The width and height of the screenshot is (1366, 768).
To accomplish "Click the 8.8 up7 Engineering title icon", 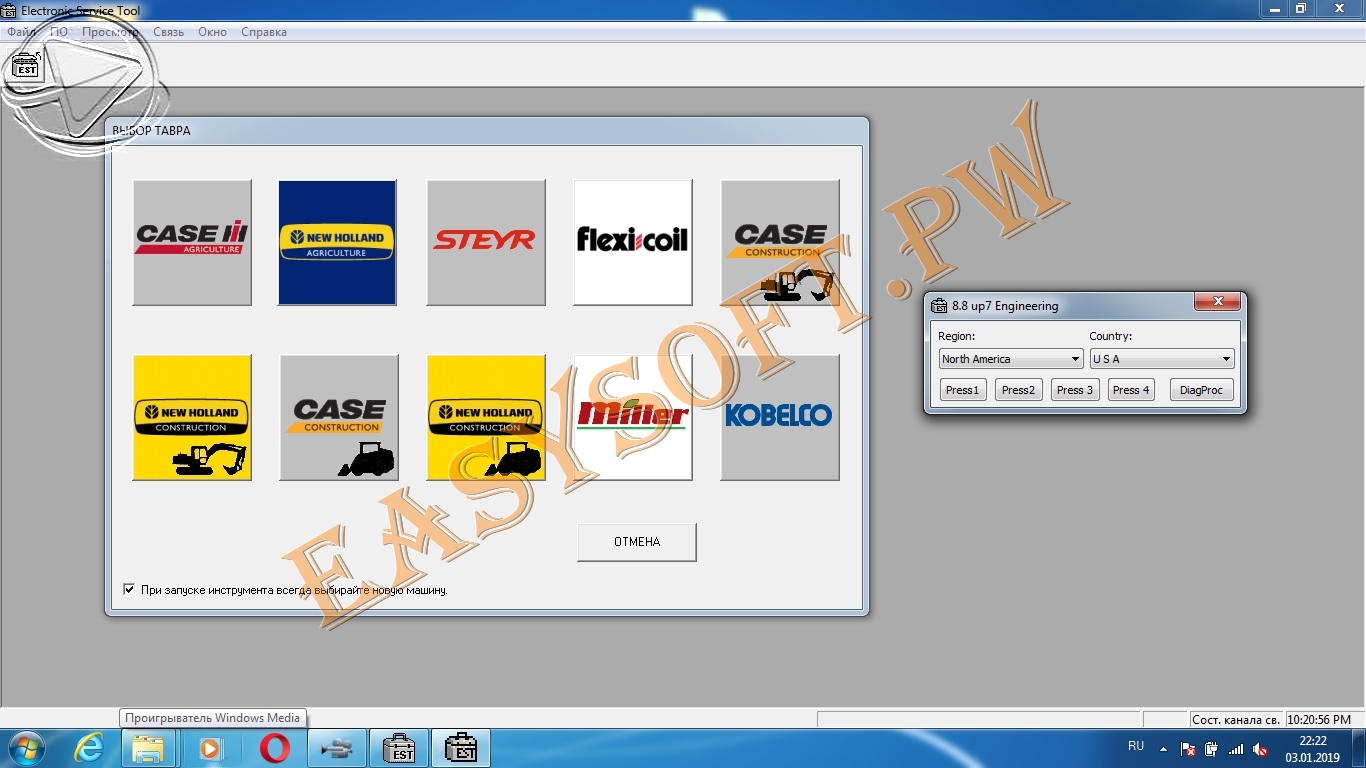I will [939, 306].
